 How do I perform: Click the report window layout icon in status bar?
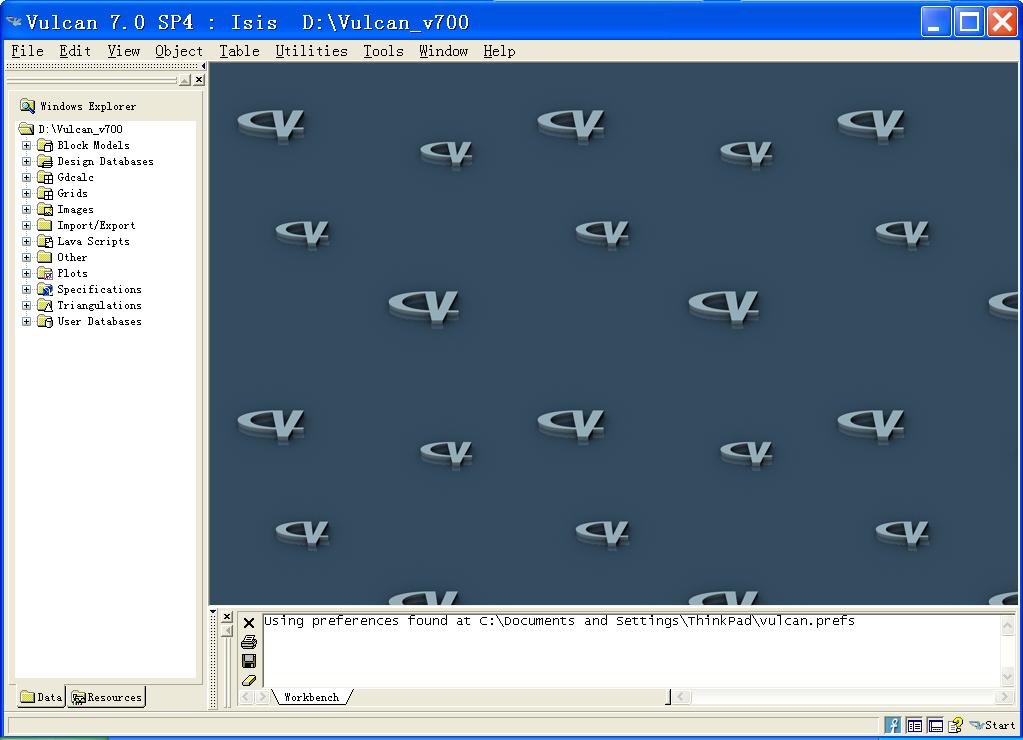pos(936,725)
